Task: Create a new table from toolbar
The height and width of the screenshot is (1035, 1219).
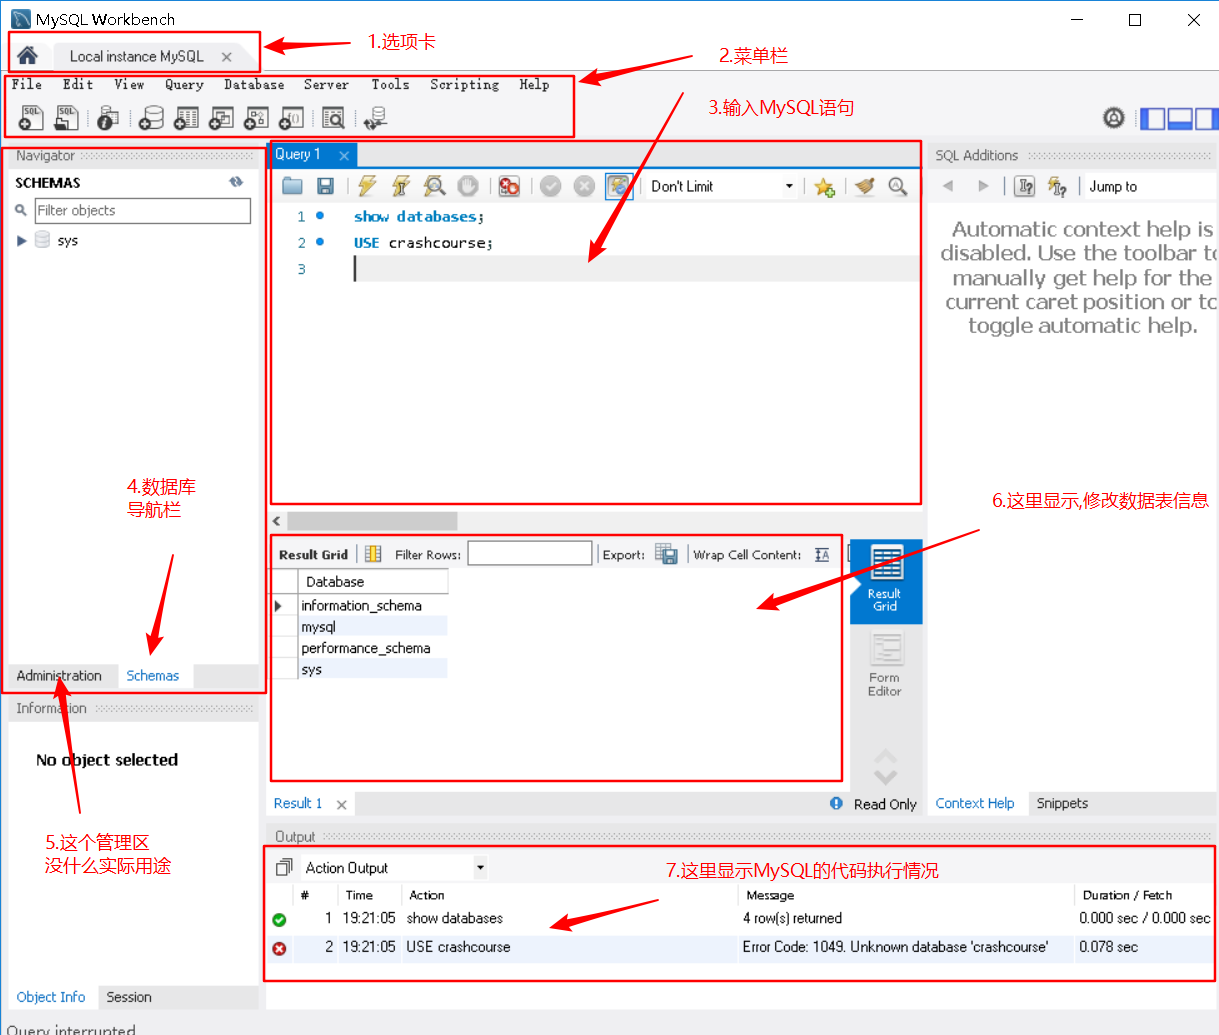Action: [x=186, y=118]
